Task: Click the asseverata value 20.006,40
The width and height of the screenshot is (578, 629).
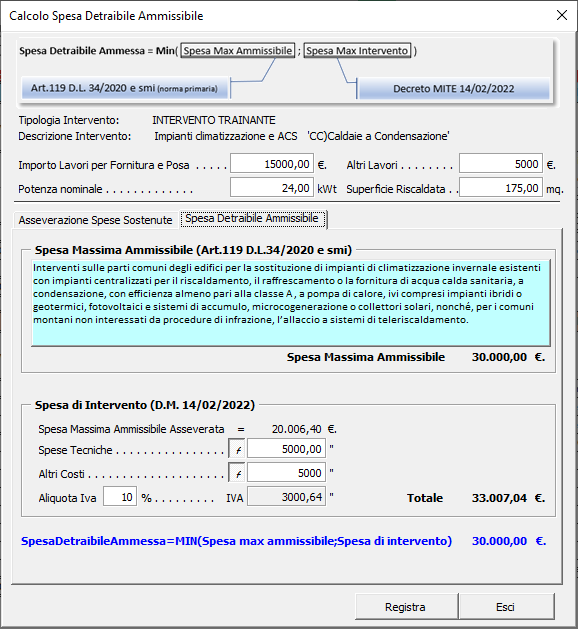Action: click(296, 429)
